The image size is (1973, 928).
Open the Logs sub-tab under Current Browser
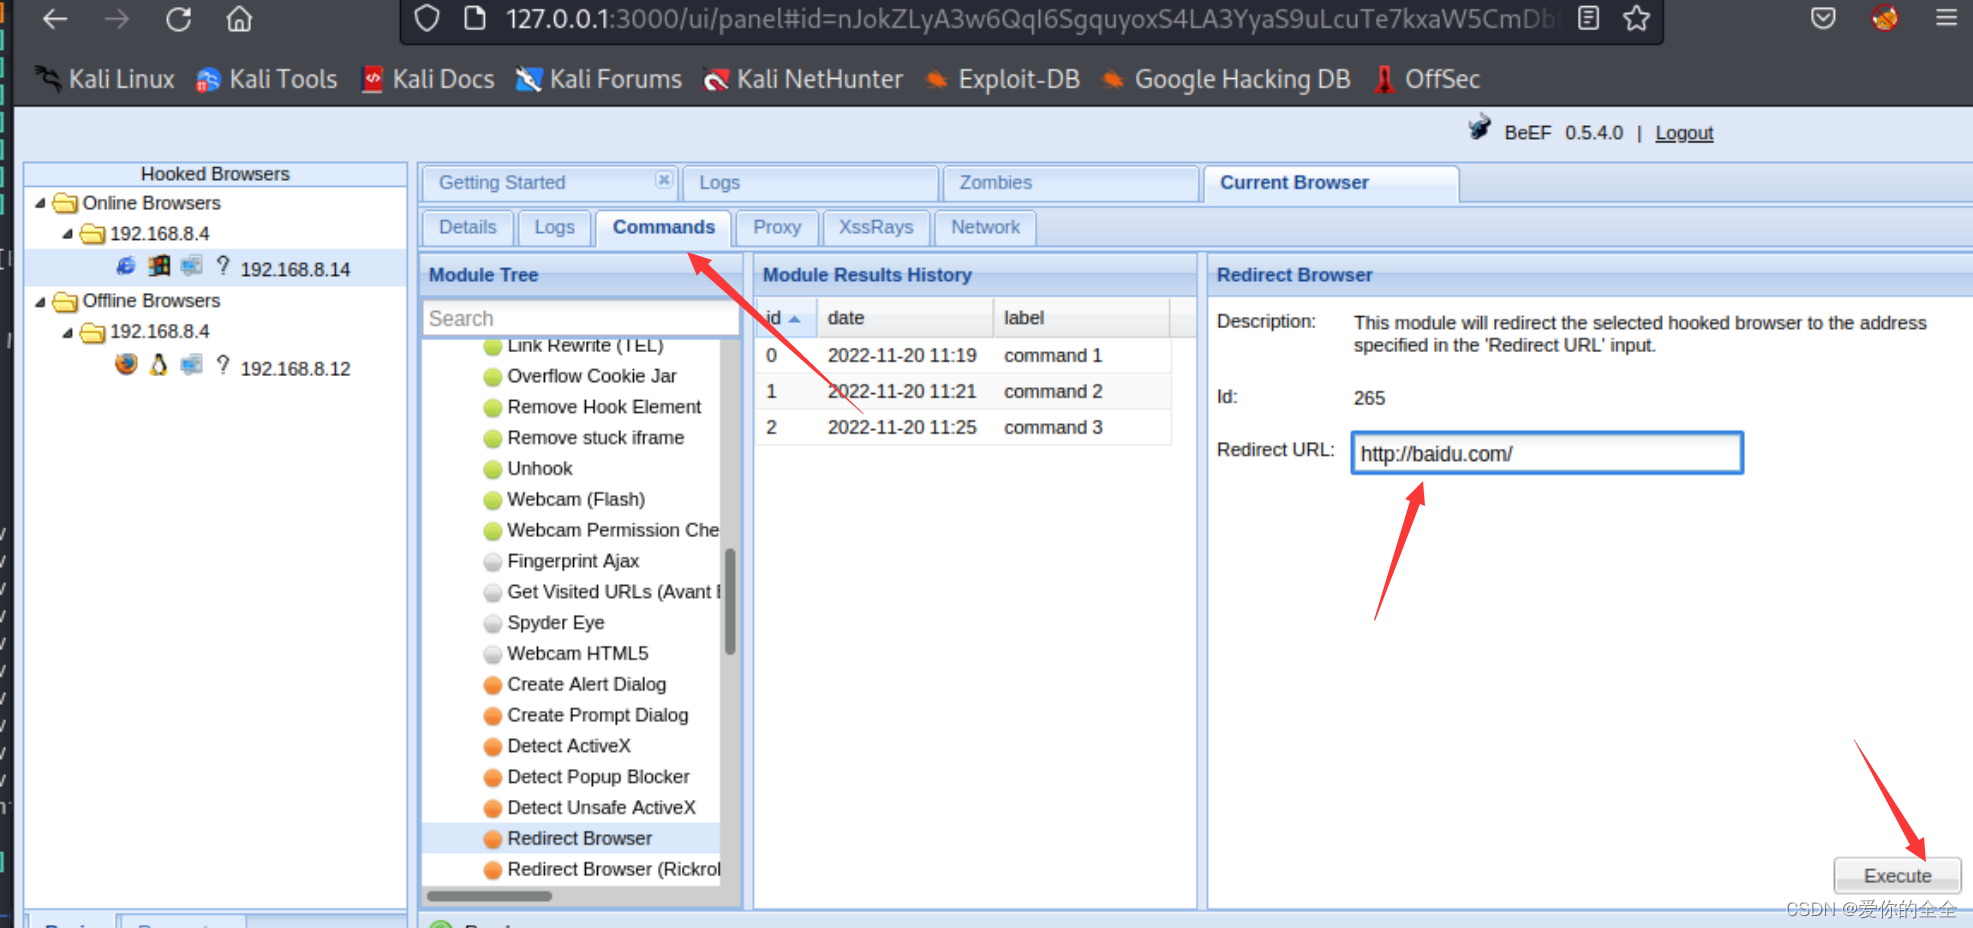(x=554, y=227)
